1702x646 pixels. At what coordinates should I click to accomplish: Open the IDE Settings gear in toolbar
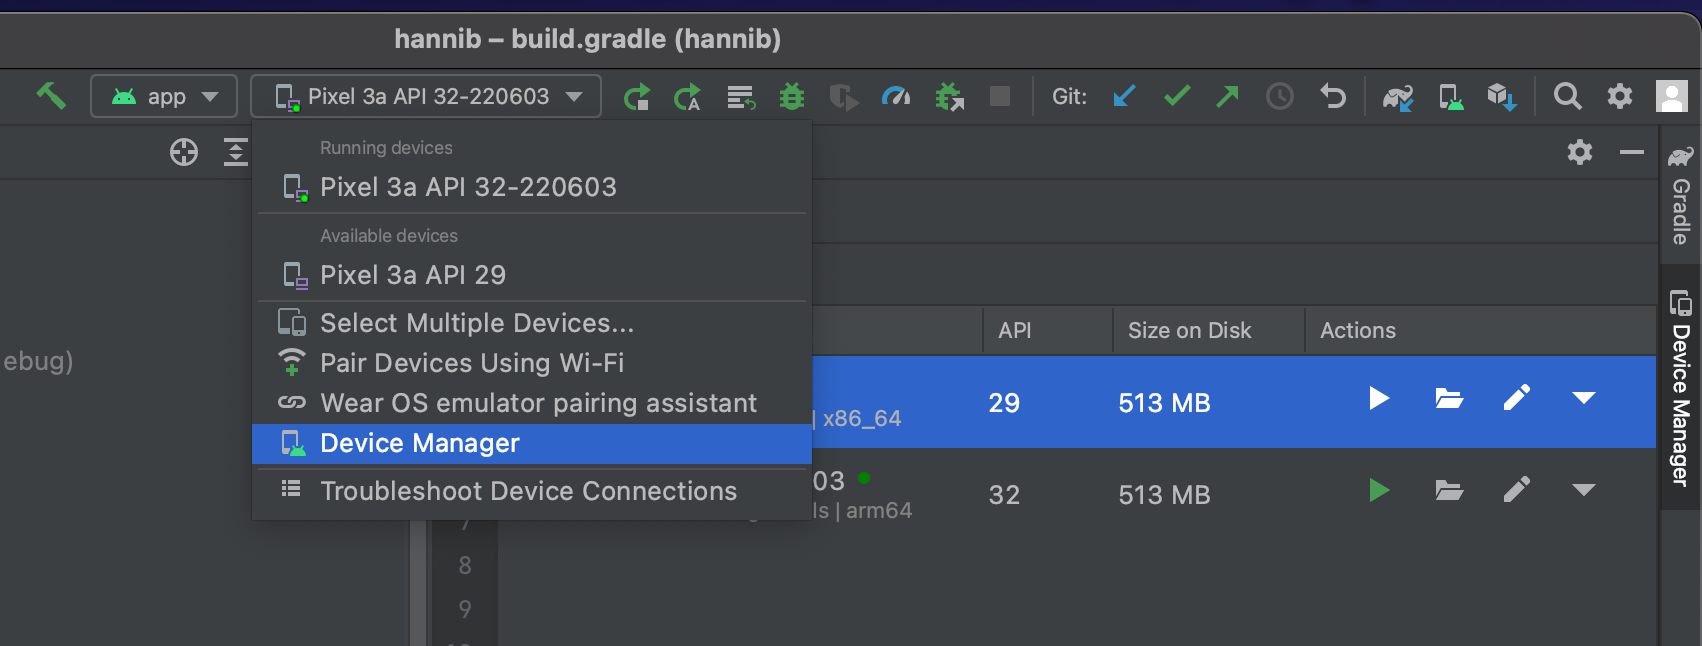point(1620,96)
